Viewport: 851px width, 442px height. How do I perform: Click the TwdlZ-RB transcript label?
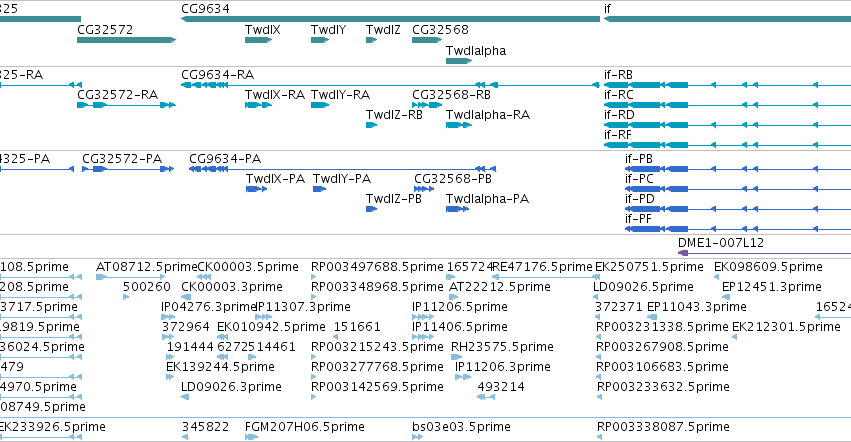[x=394, y=115]
